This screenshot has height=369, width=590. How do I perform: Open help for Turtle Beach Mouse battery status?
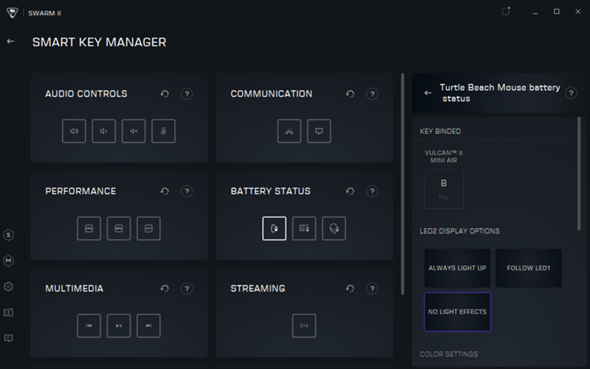(x=571, y=93)
